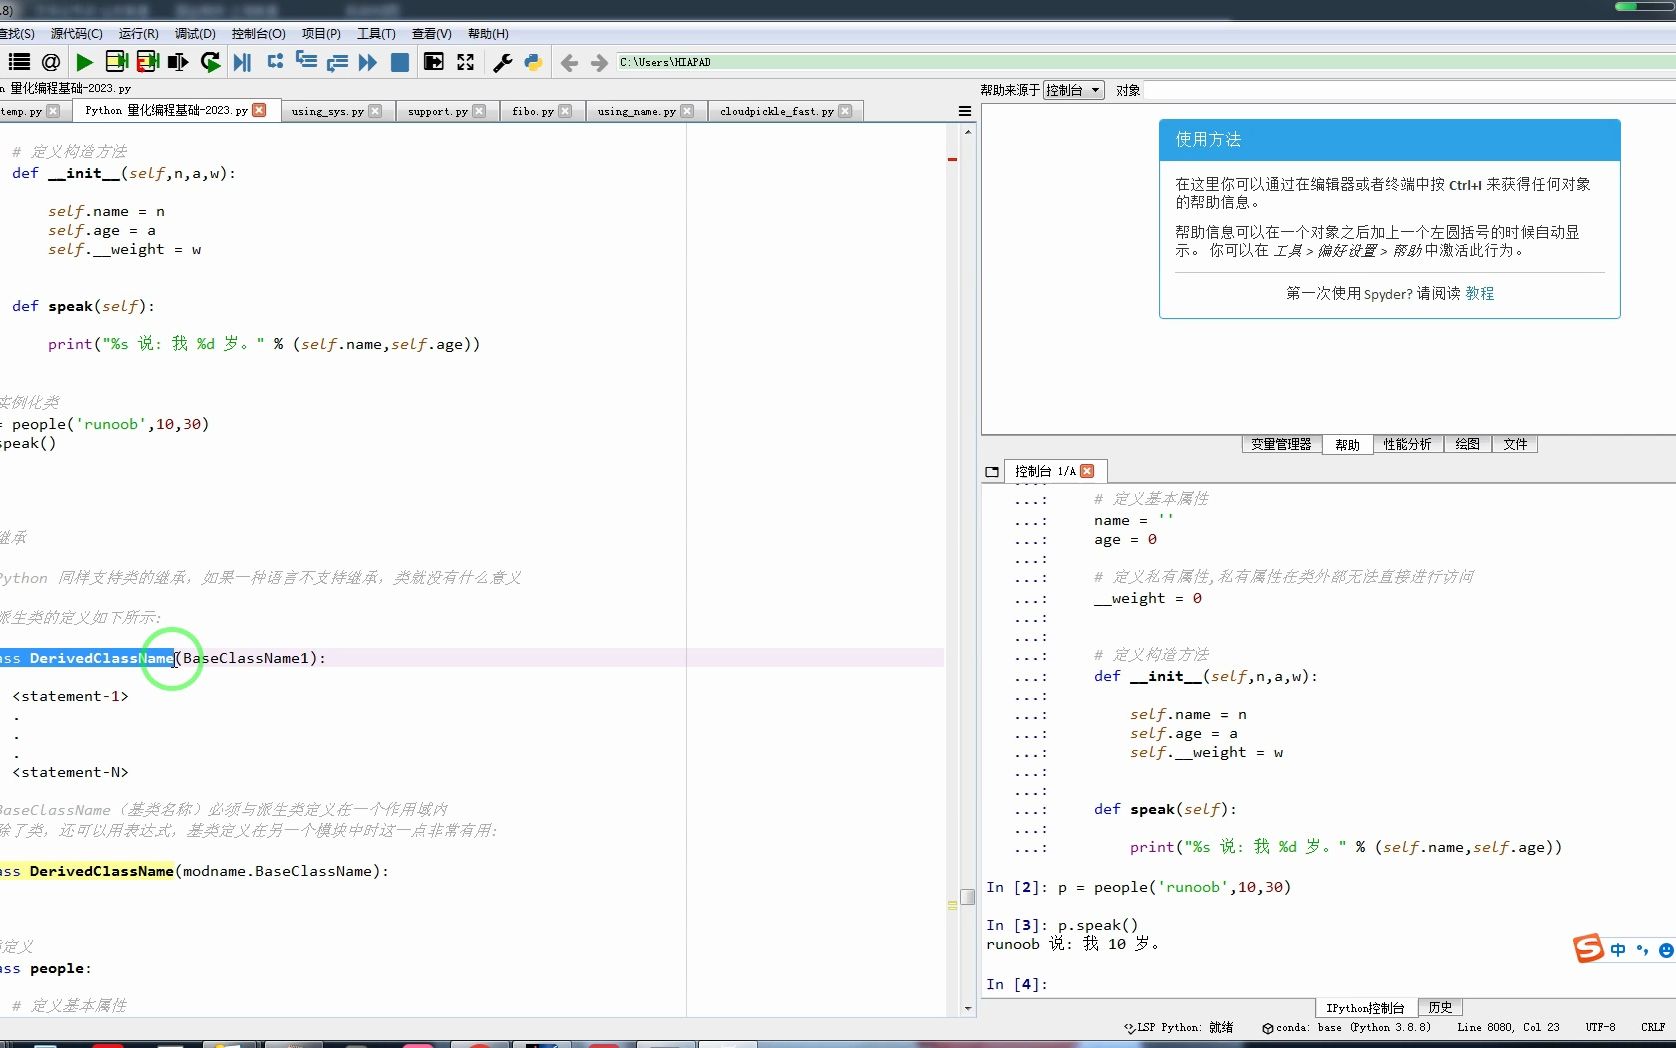This screenshot has width=1676, height=1048.
Task: Switch to 文件 pane tab
Action: pos(1515,444)
